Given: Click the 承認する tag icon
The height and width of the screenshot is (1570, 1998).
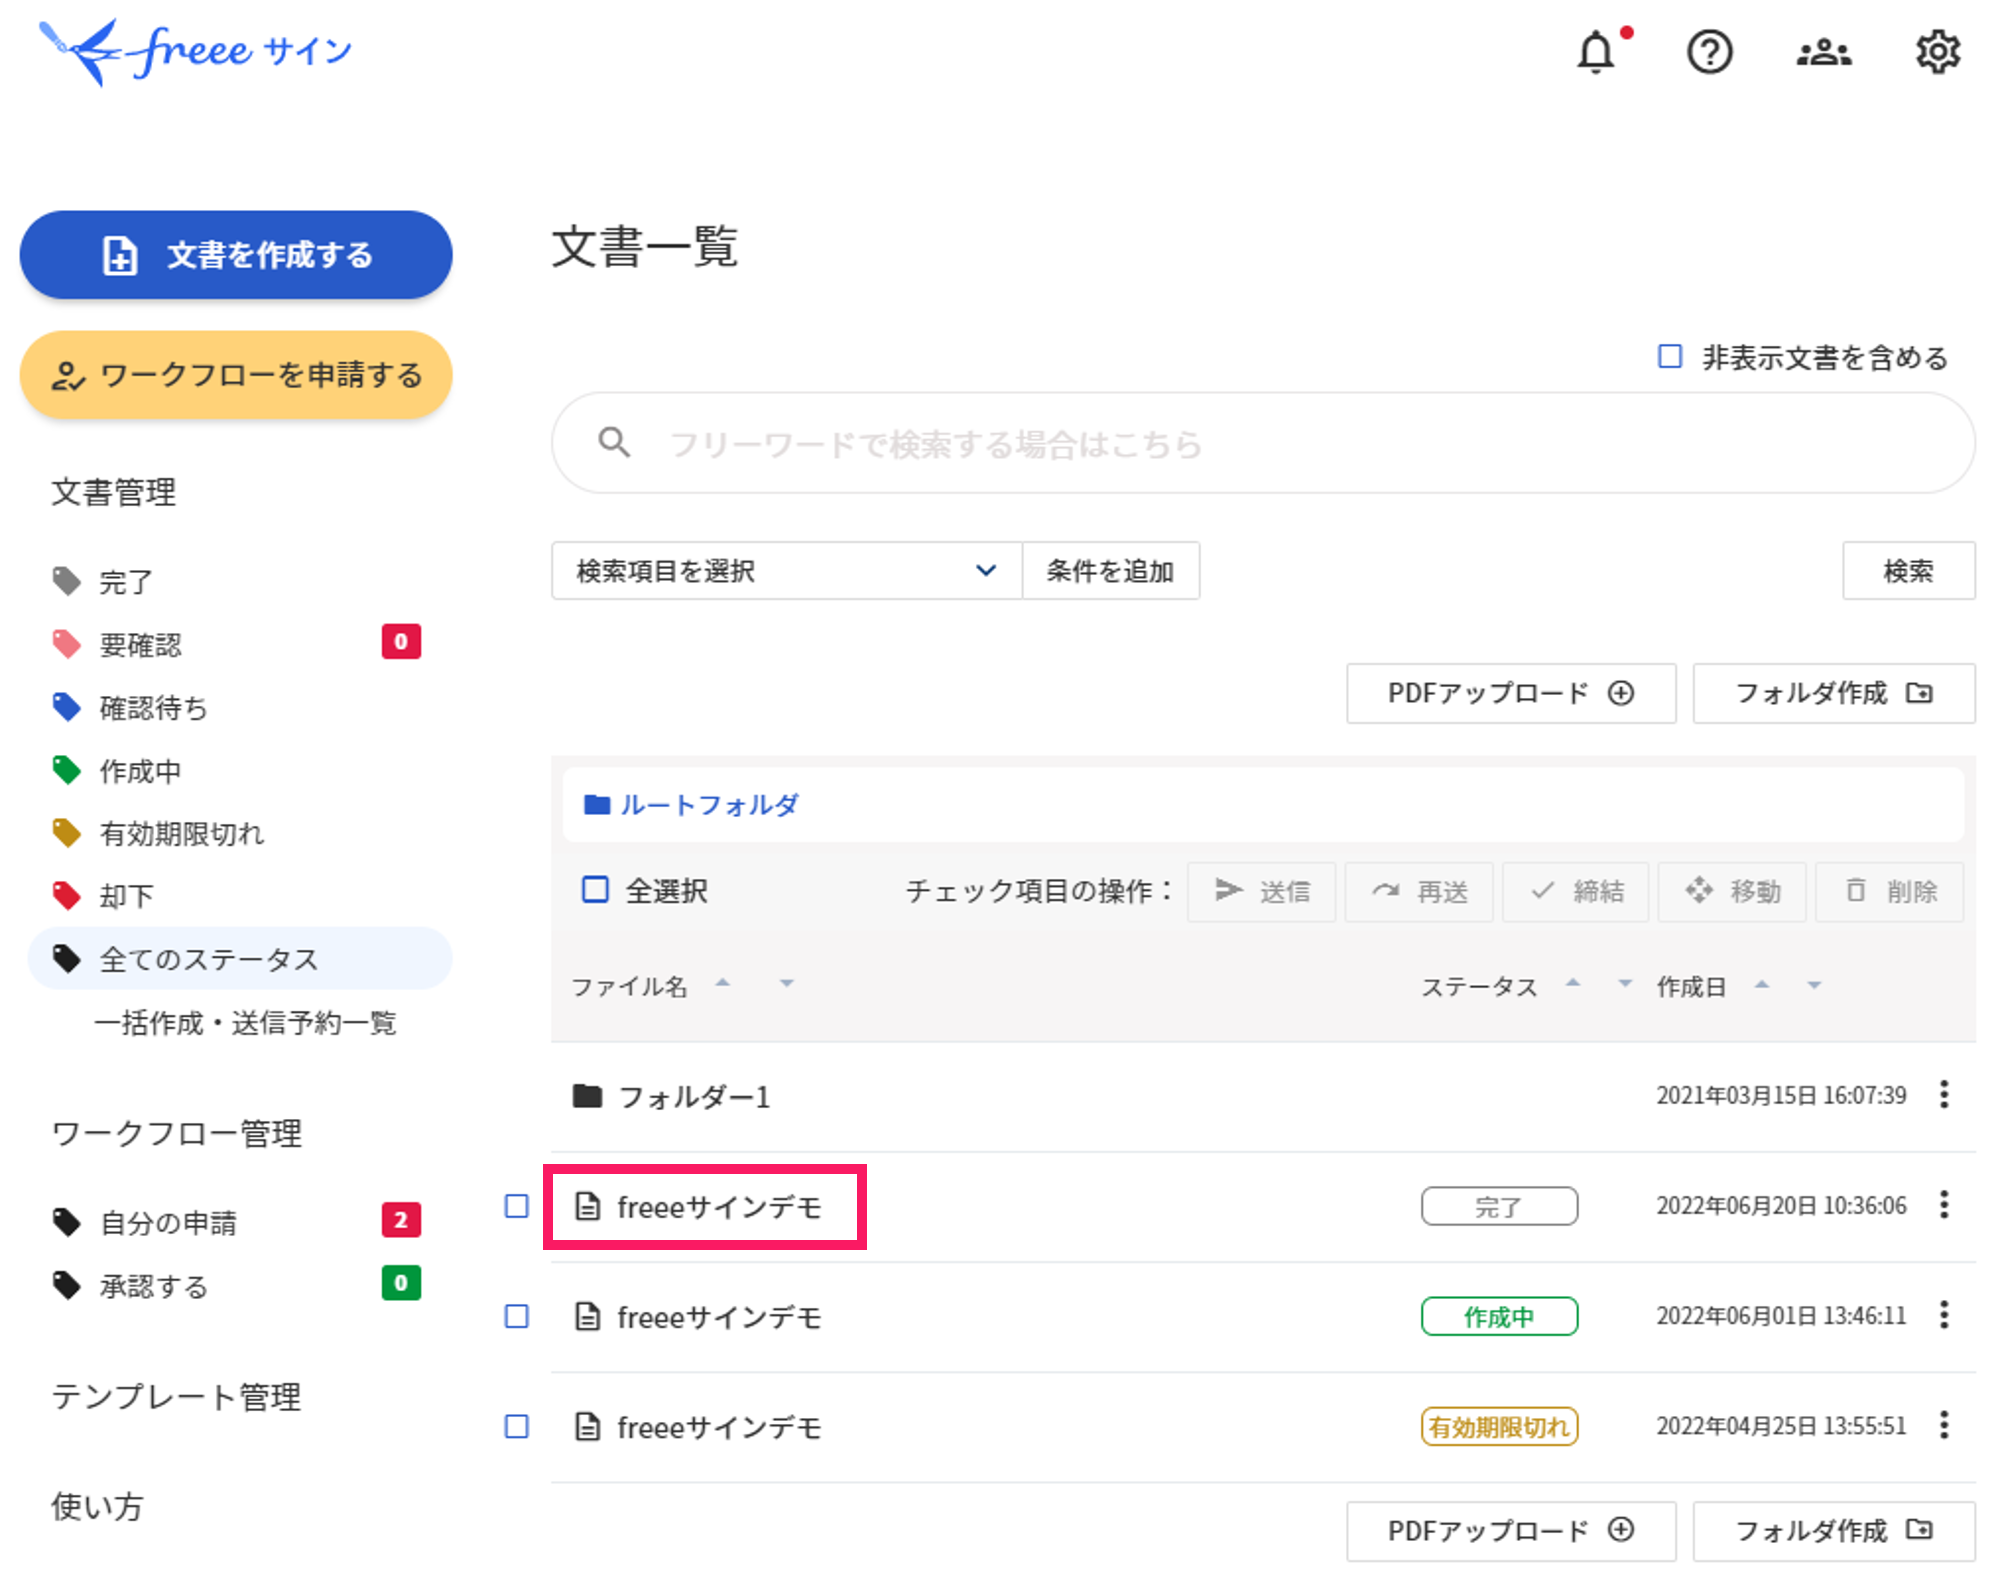Looking at the screenshot, I should pos(66,1285).
